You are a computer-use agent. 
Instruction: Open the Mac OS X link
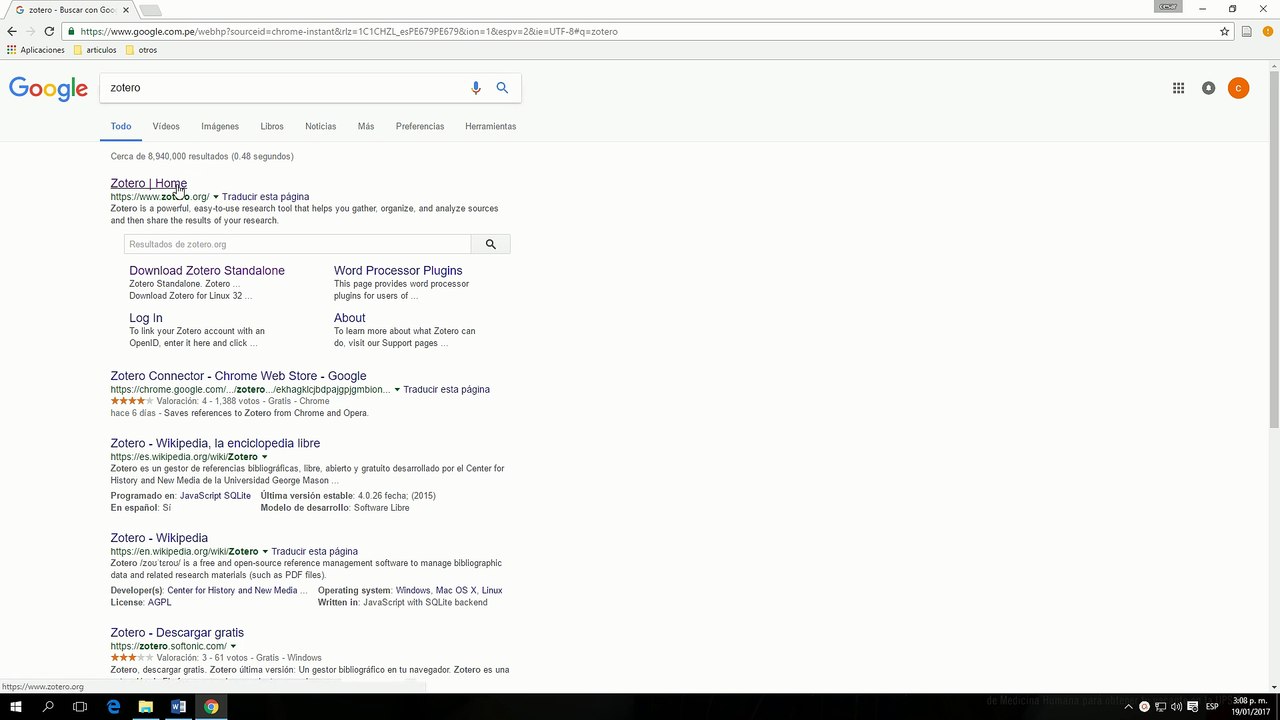point(456,591)
